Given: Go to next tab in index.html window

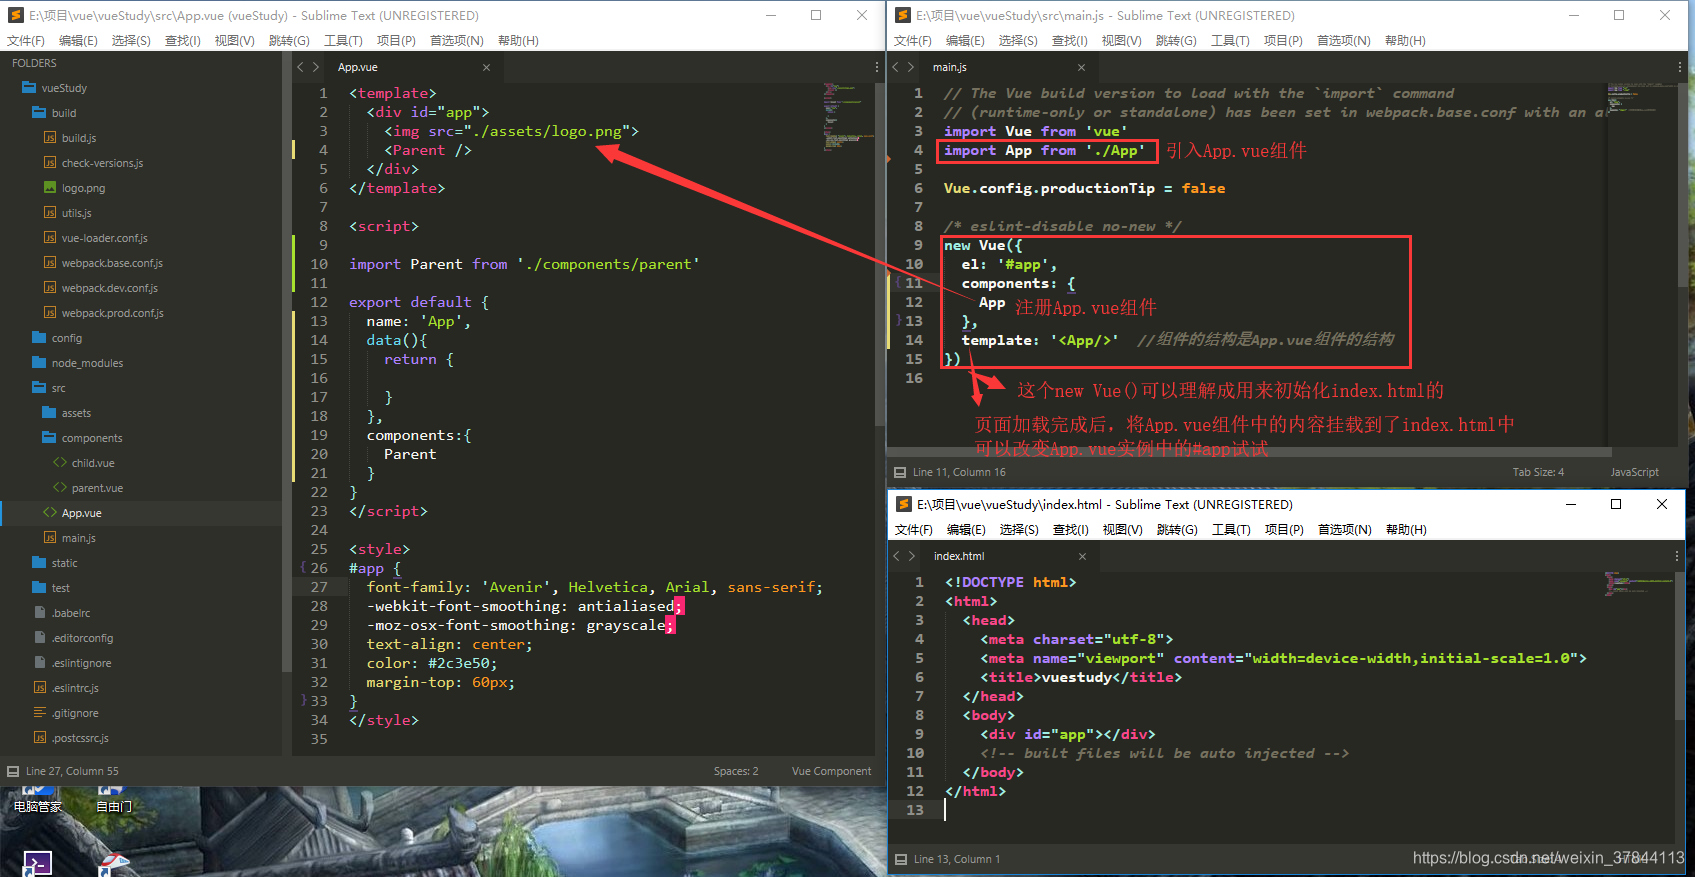Looking at the screenshot, I should click(911, 557).
